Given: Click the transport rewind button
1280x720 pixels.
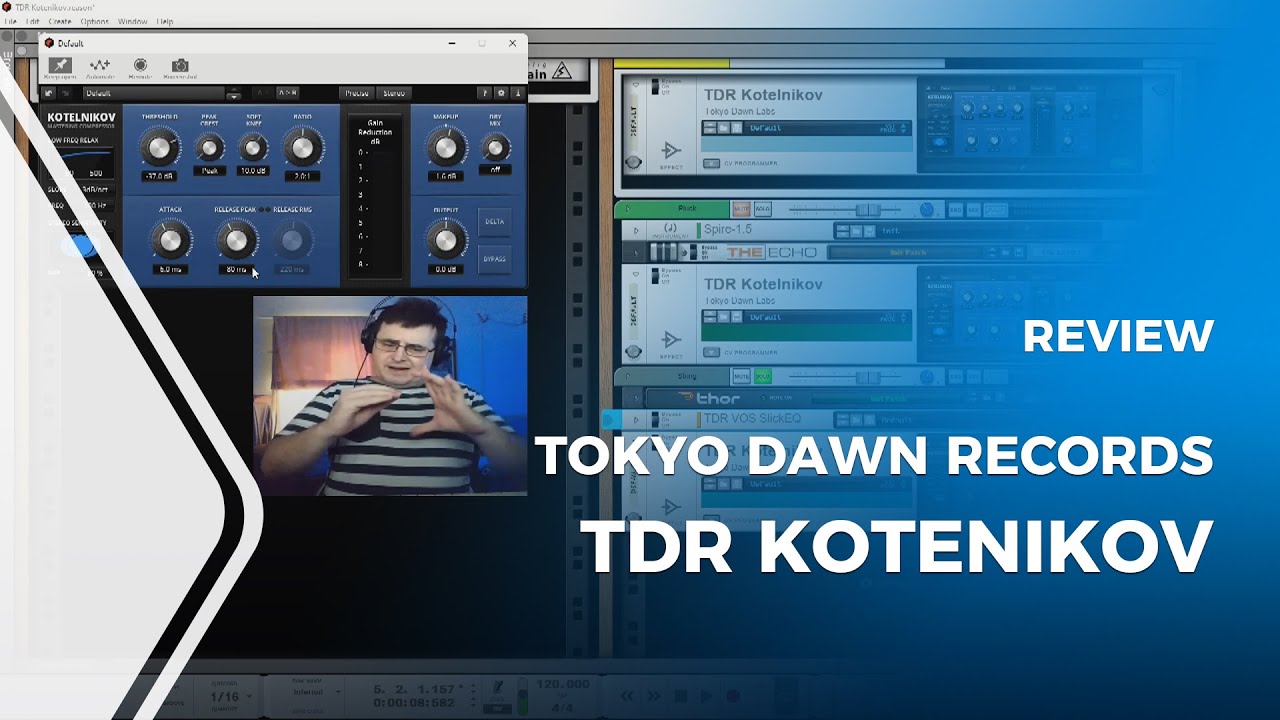Looking at the screenshot, I should pyautogui.click(x=627, y=696).
